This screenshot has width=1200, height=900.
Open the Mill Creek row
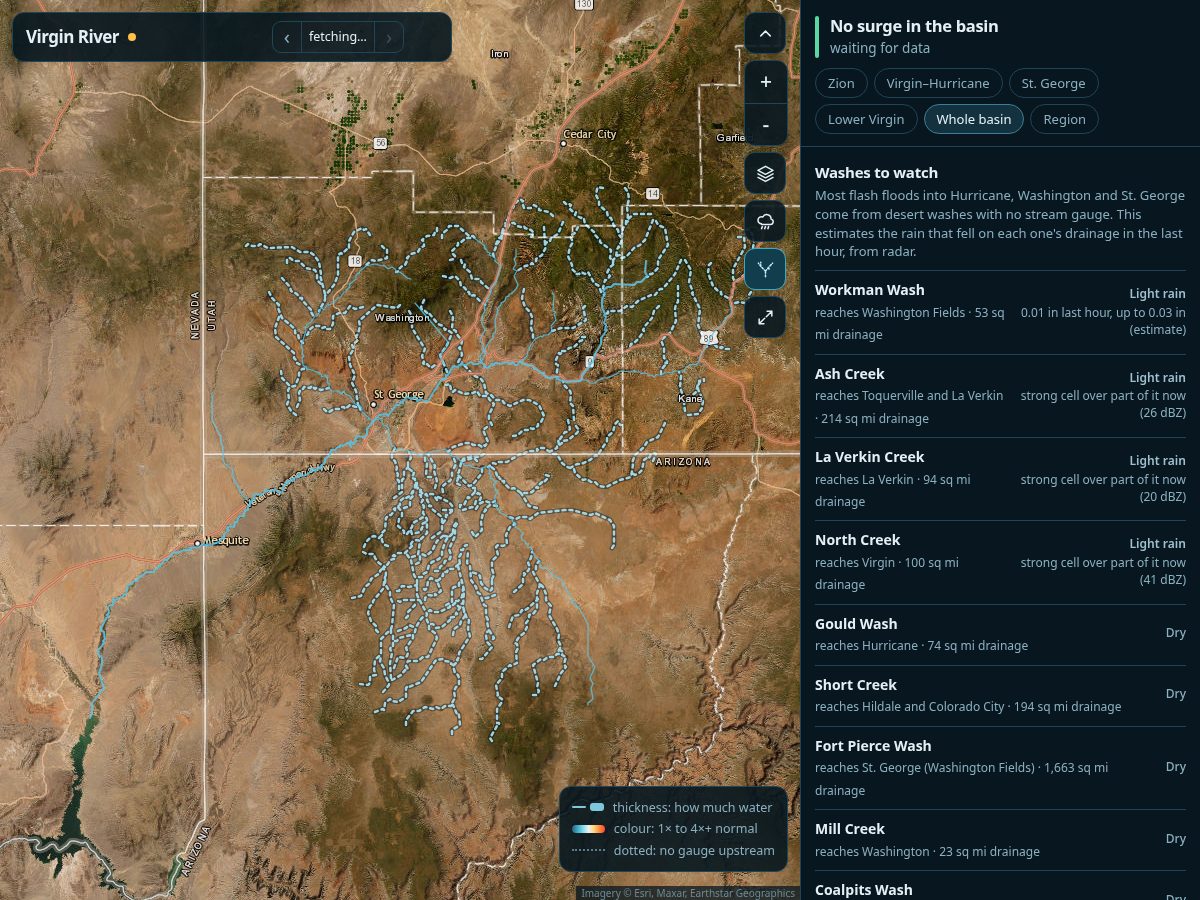[x=1000, y=840]
